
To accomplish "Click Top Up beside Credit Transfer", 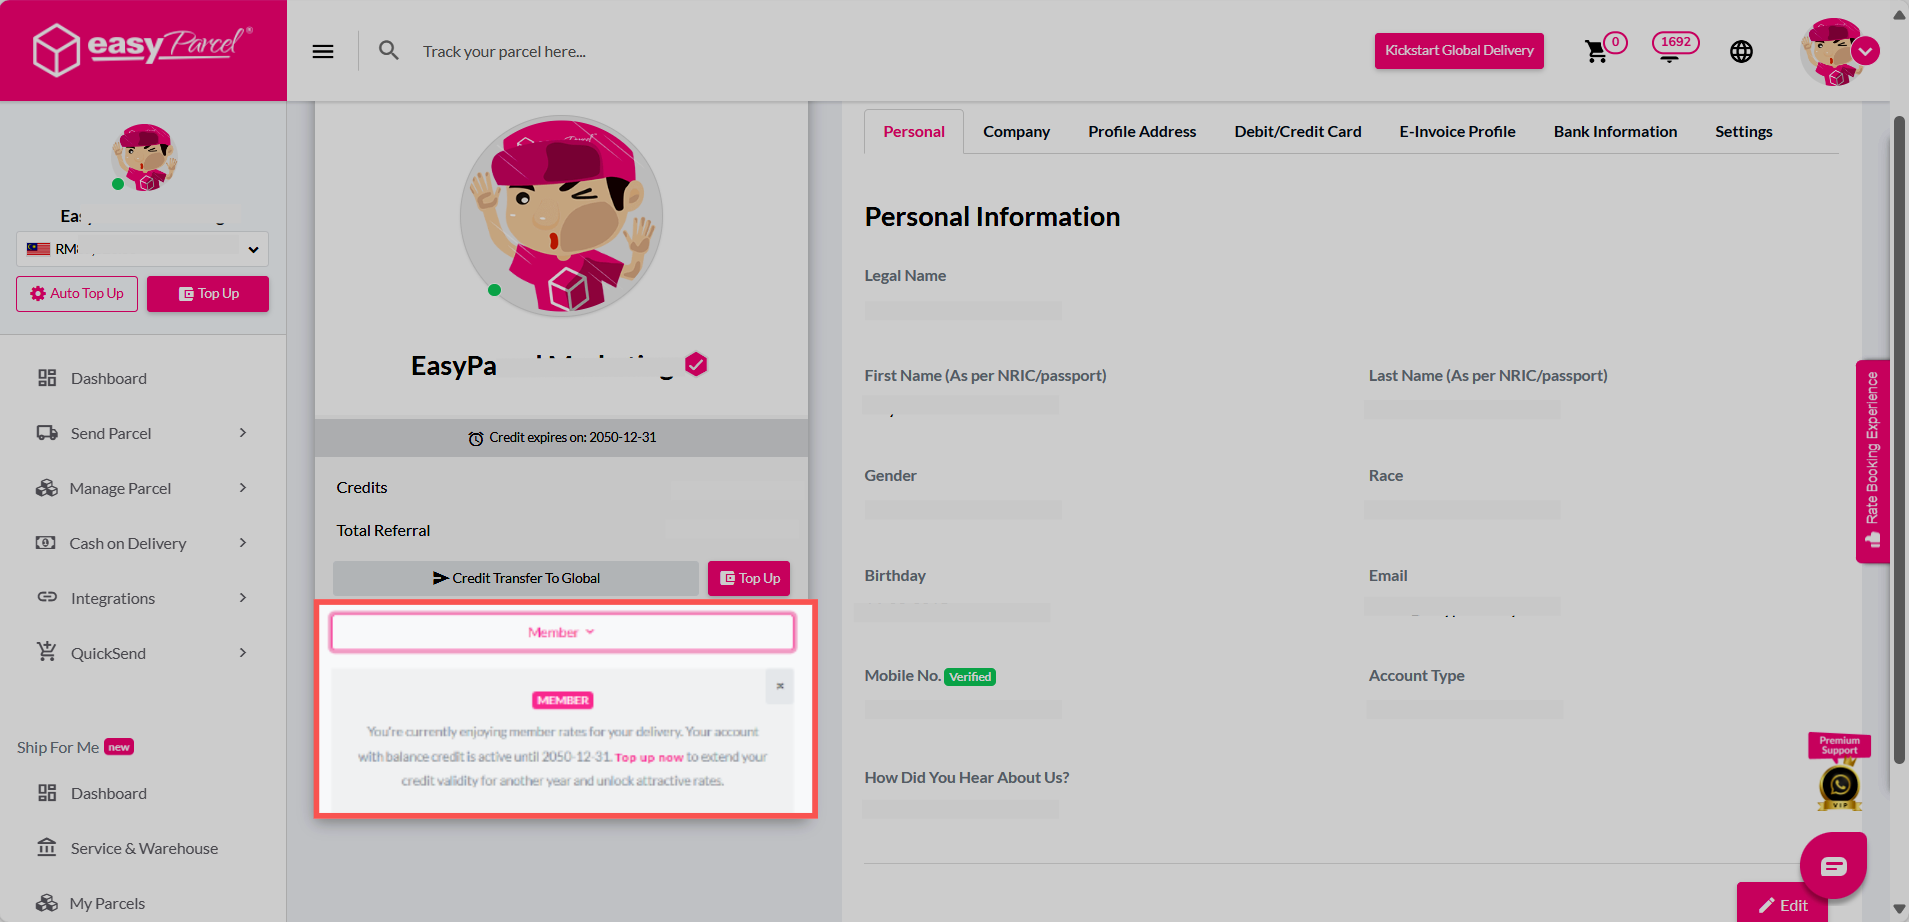I will (x=749, y=578).
